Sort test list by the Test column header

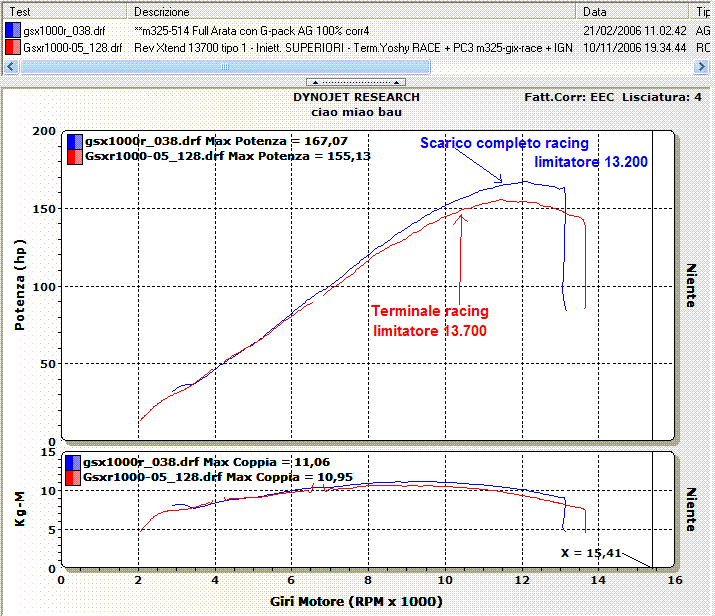pyautogui.click(x=65, y=11)
